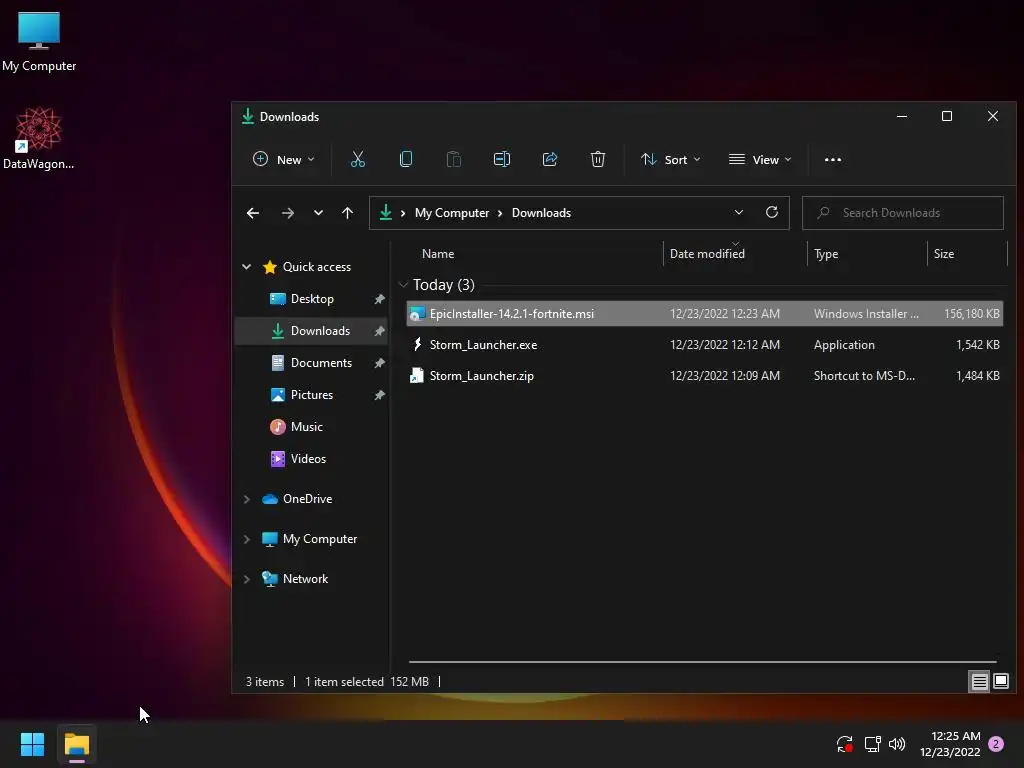The image size is (1024, 768).
Task: Expand the OneDrive tree node
Action: pyautogui.click(x=247, y=499)
